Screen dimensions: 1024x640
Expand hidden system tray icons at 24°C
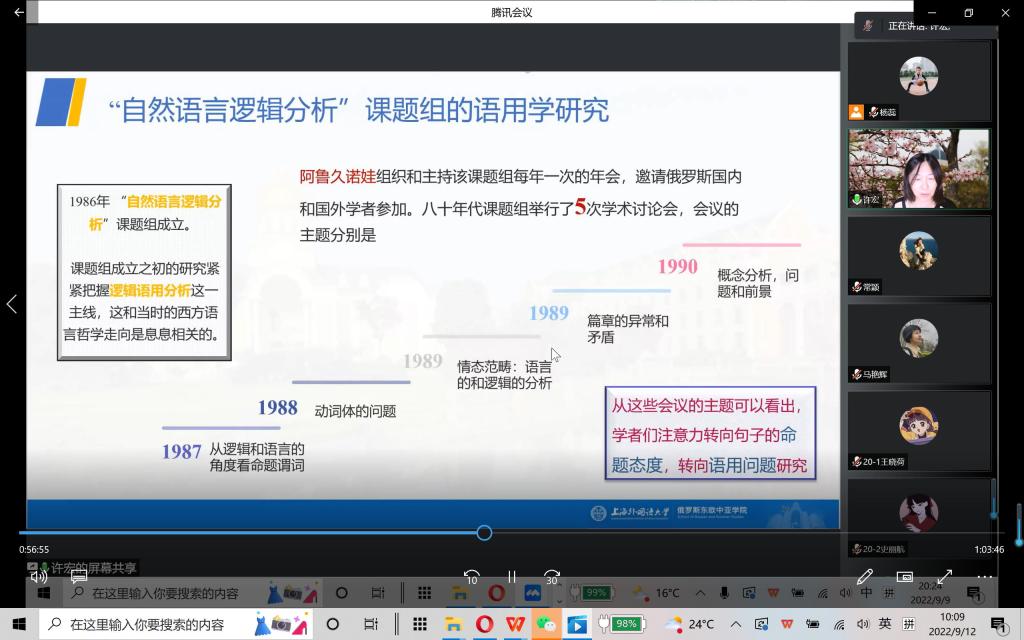tap(736, 624)
